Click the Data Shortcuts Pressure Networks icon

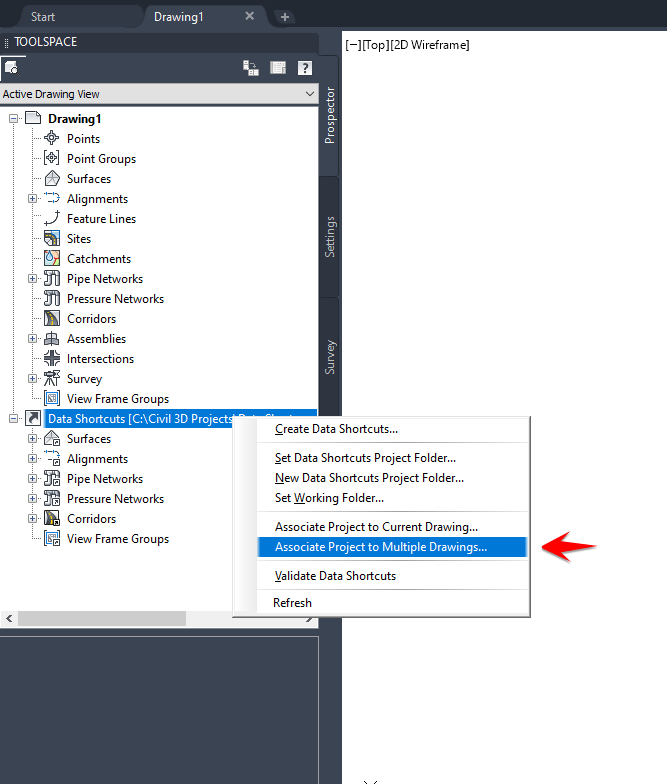tap(52, 498)
